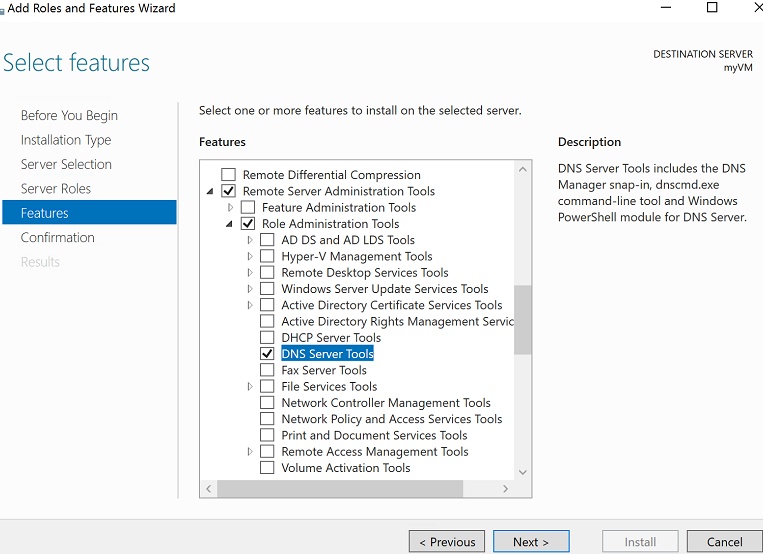Image resolution: width=763 pixels, height=554 pixels.
Task: Check Fax Server Tools checkbox
Action: (267, 370)
